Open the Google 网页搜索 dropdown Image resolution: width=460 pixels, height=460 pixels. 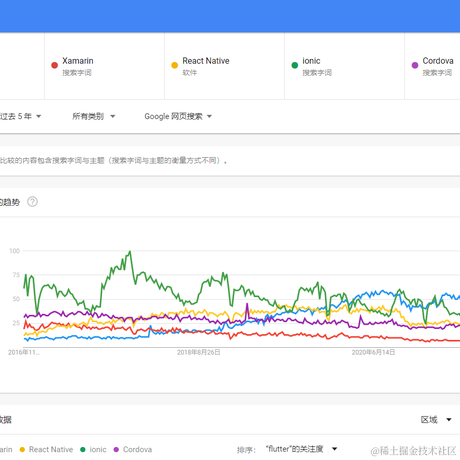point(178,116)
